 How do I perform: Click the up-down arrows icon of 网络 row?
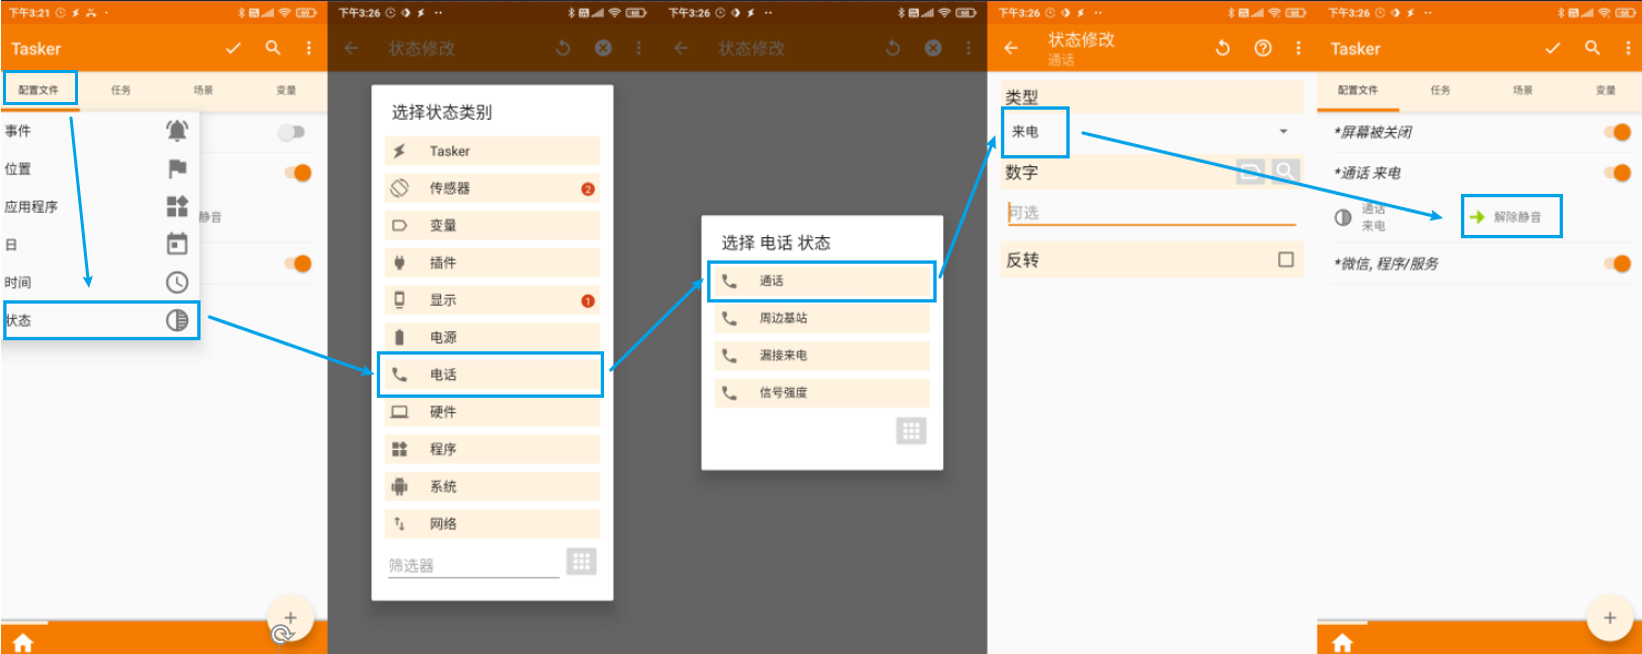coord(399,524)
